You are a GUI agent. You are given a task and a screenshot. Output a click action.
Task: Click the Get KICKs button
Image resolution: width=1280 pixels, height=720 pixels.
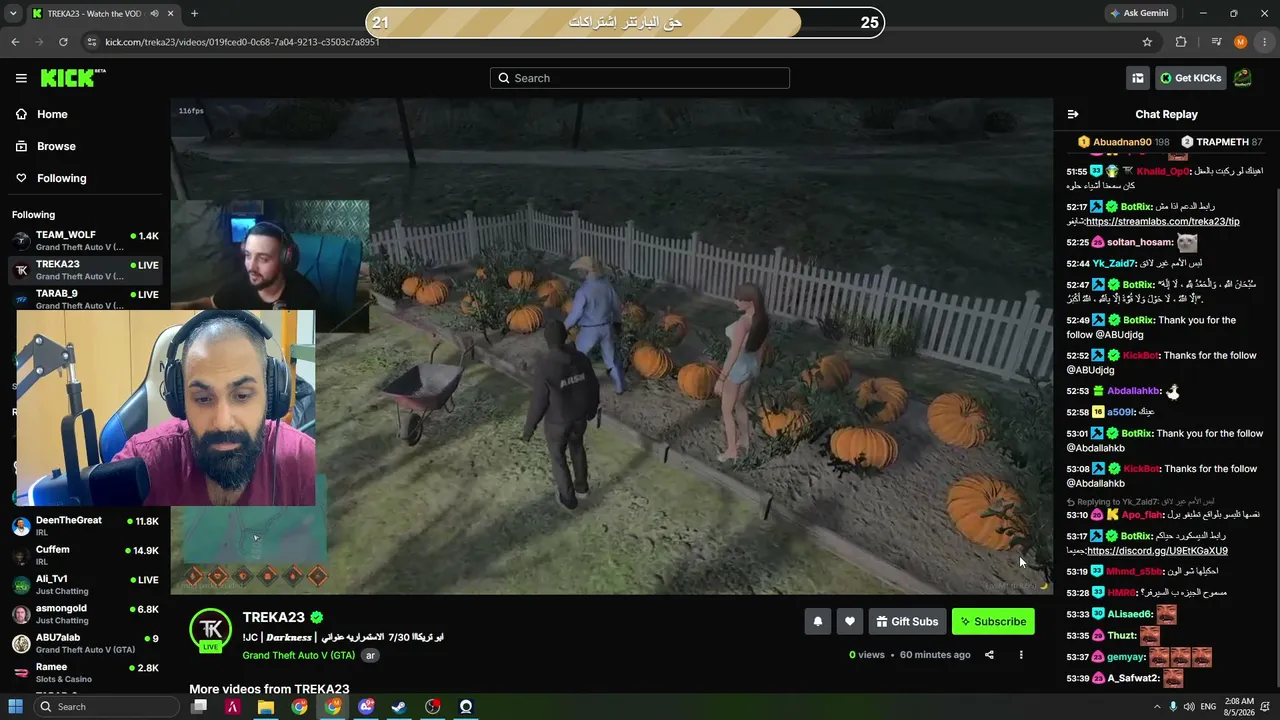[x=1190, y=78]
